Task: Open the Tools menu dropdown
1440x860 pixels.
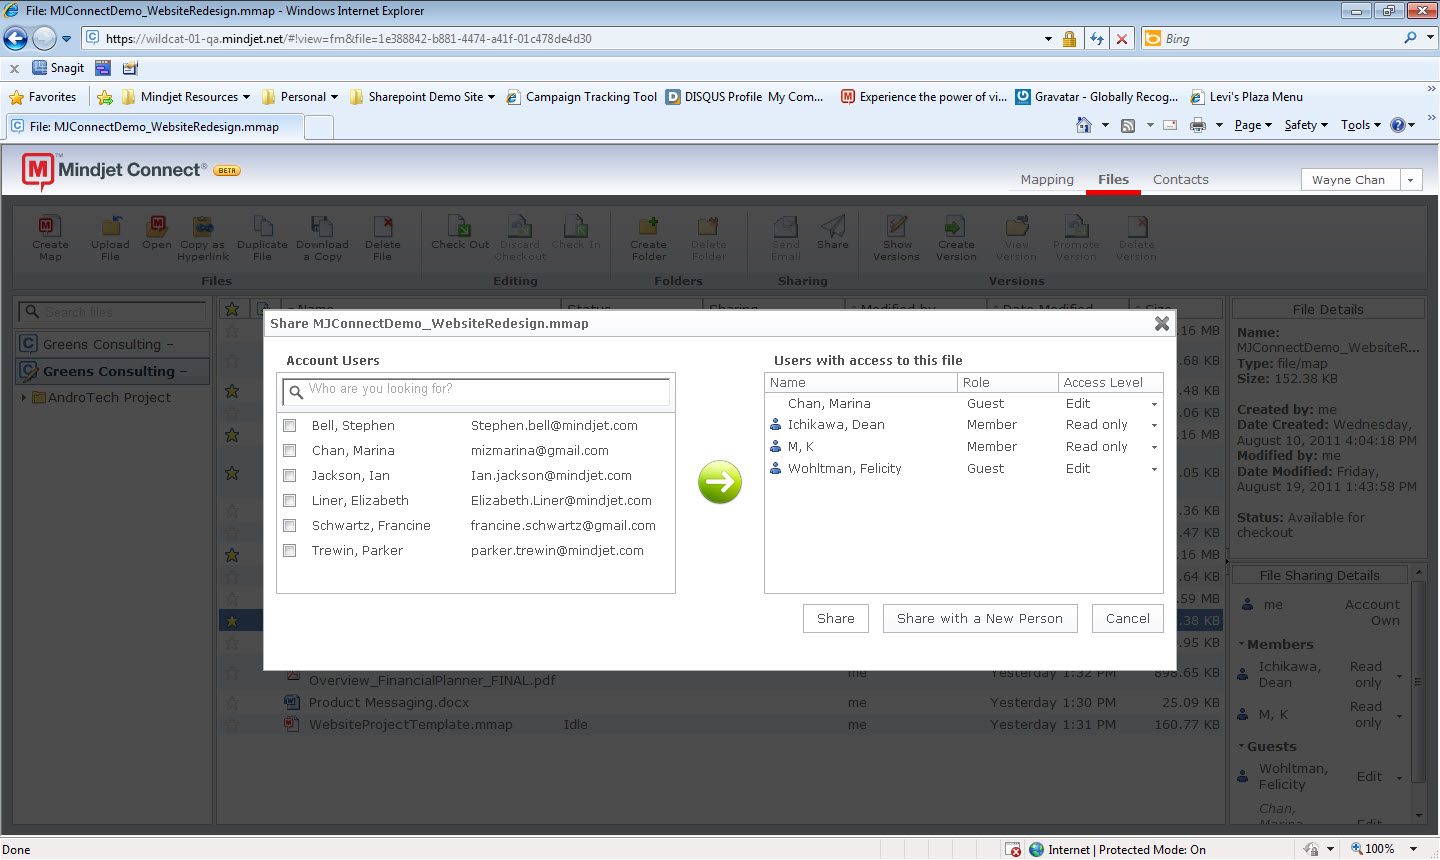Action: 1361,125
